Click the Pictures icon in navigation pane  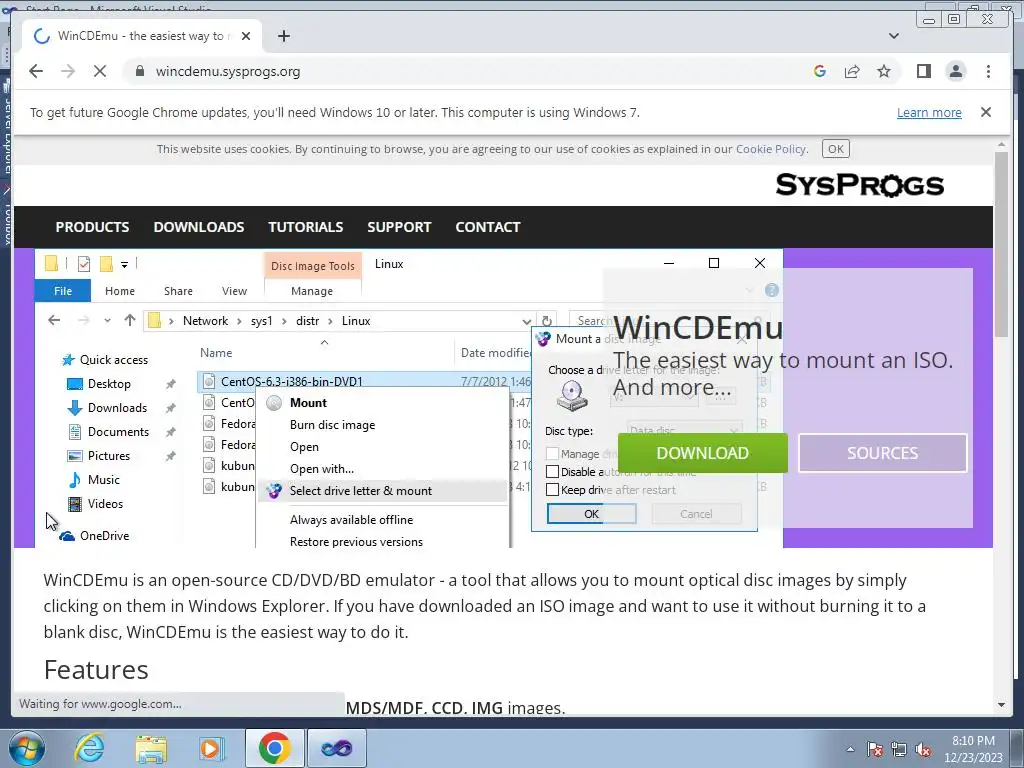74,456
